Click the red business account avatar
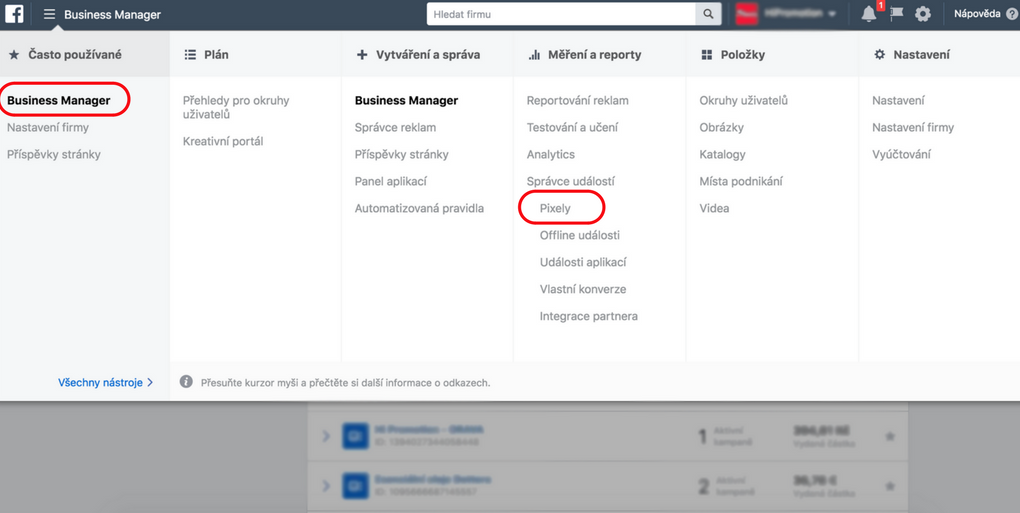 coord(747,14)
